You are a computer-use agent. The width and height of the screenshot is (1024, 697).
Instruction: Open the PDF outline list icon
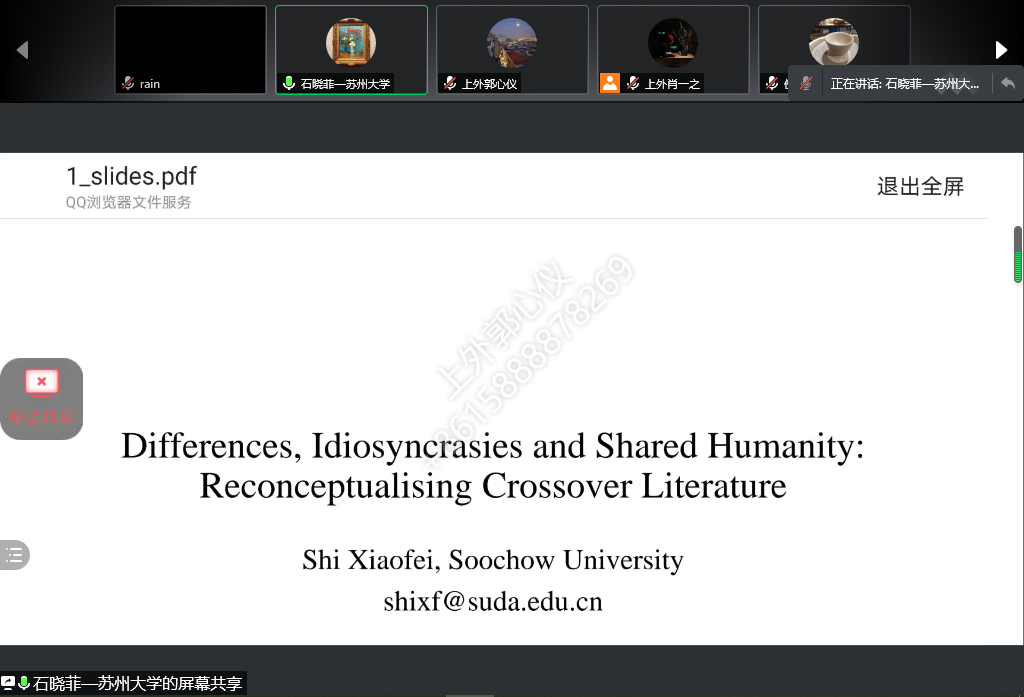tap(13, 555)
